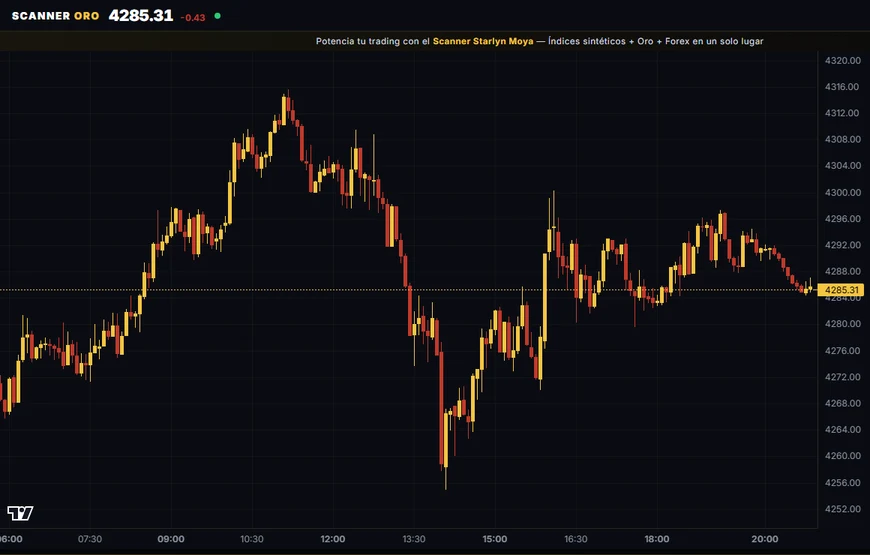Click the 4300.00 price axis label
The width and height of the screenshot is (870, 555).
point(842,193)
